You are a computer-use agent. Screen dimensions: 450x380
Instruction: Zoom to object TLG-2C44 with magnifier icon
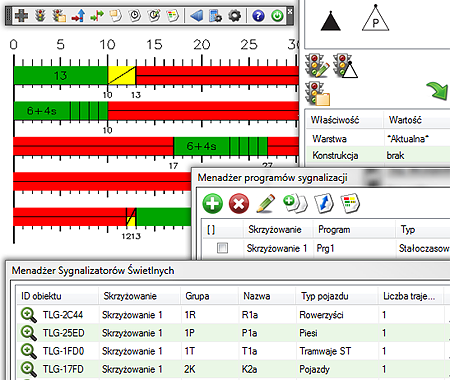[x=29, y=315]
